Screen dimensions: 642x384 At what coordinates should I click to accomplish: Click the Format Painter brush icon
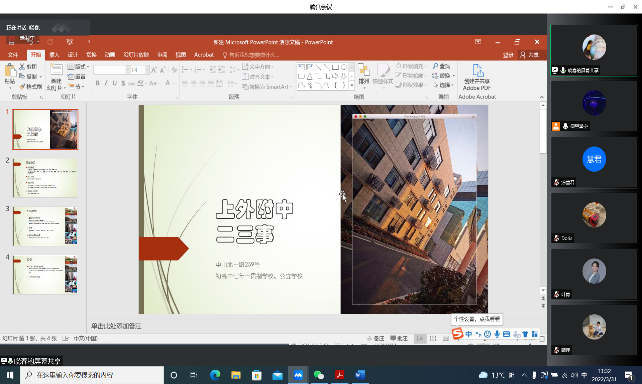click(22, 86)
